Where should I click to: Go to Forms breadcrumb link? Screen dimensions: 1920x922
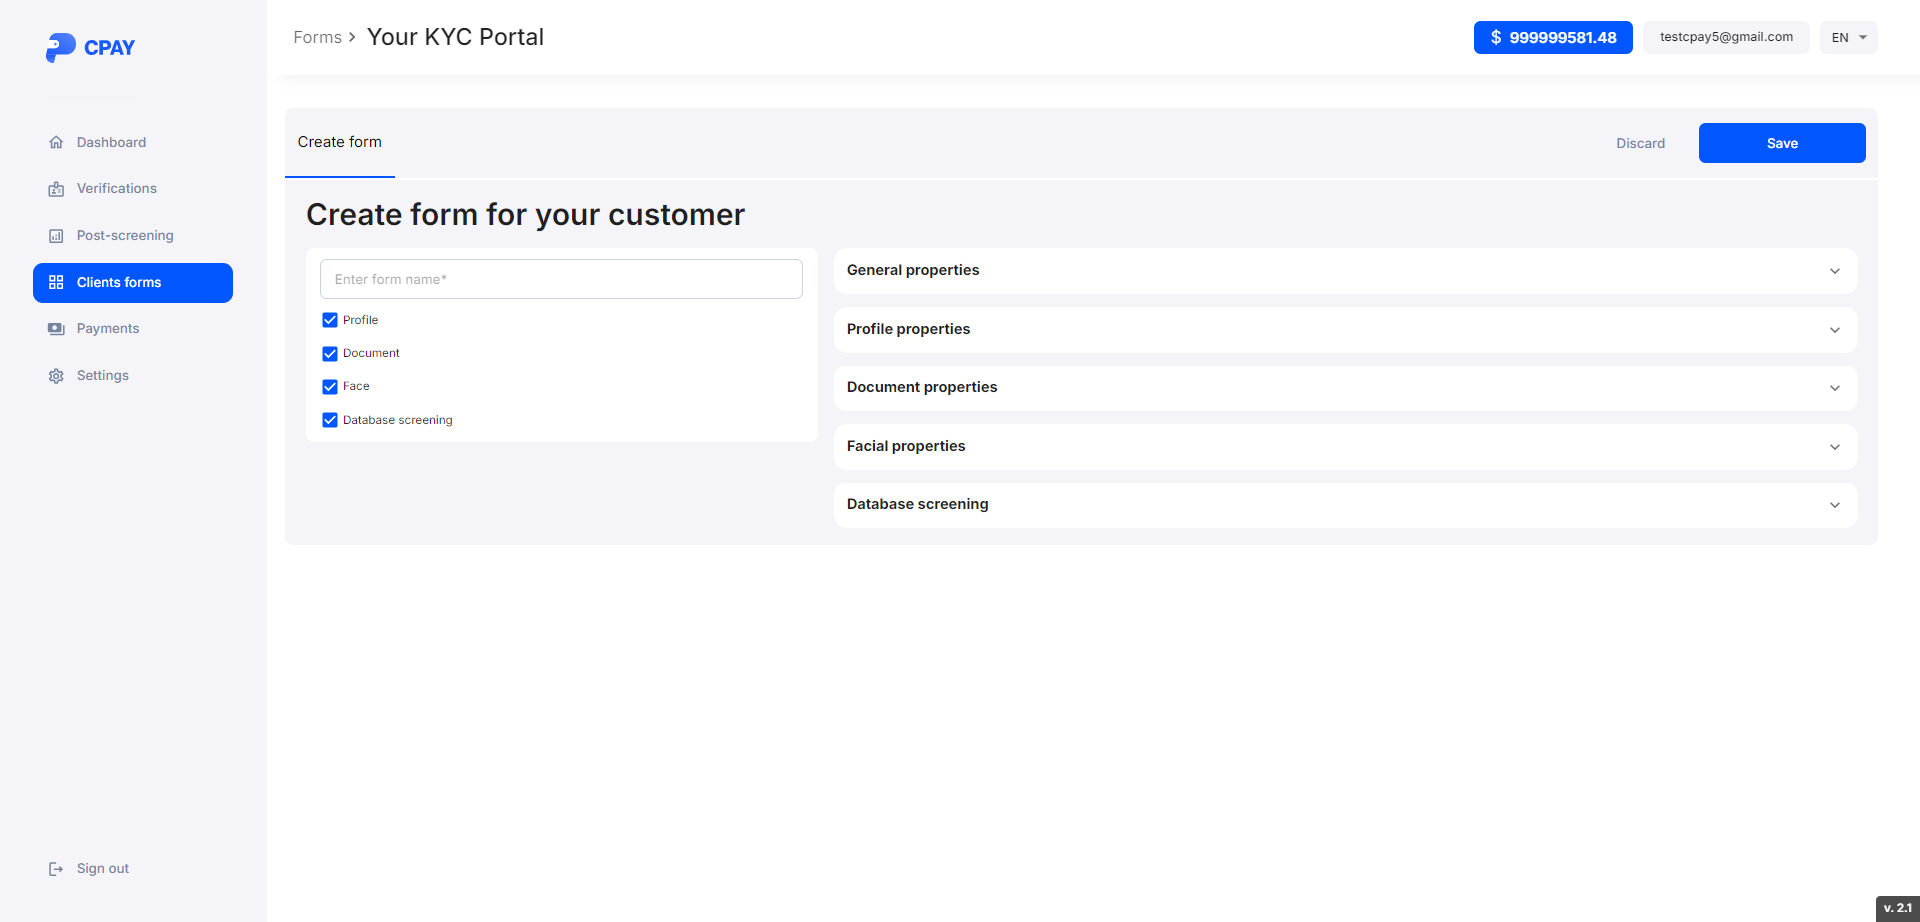click(317, 38)
